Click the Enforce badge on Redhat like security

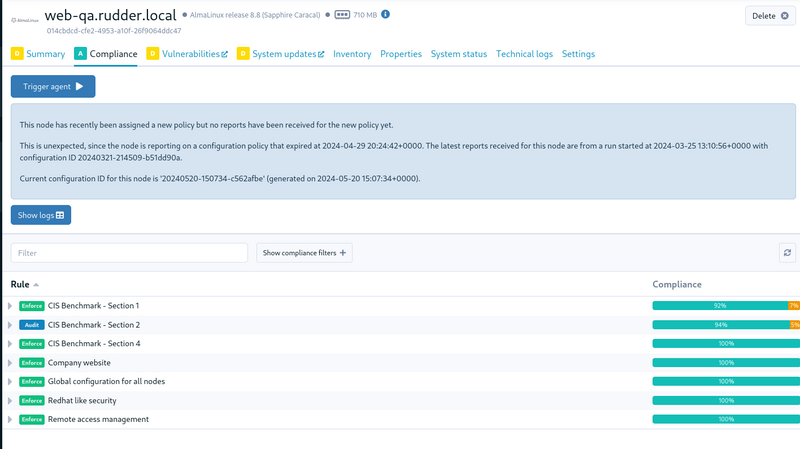point(32,401)
